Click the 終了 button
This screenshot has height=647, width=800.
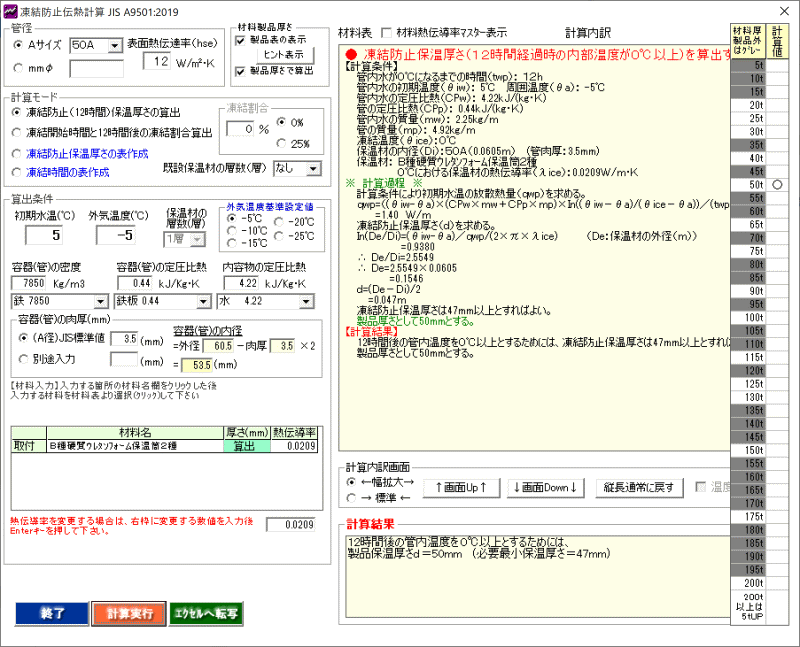coord(45,613)
